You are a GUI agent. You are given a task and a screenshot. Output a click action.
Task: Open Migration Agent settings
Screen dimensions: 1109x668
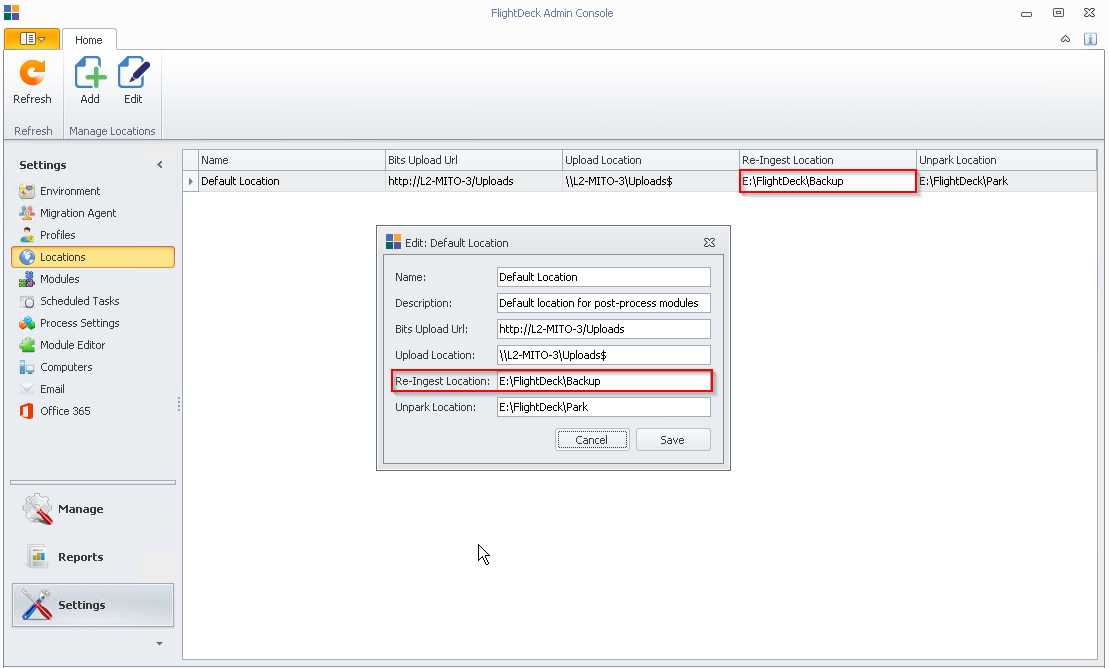click(x=78, y=213)
